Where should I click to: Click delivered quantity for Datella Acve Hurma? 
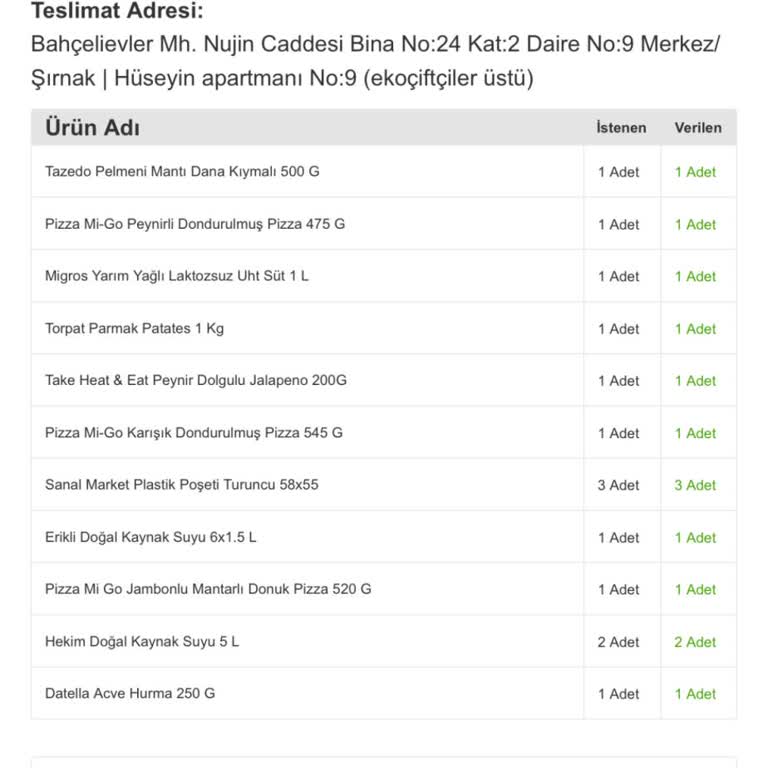(x=695, y=694)
